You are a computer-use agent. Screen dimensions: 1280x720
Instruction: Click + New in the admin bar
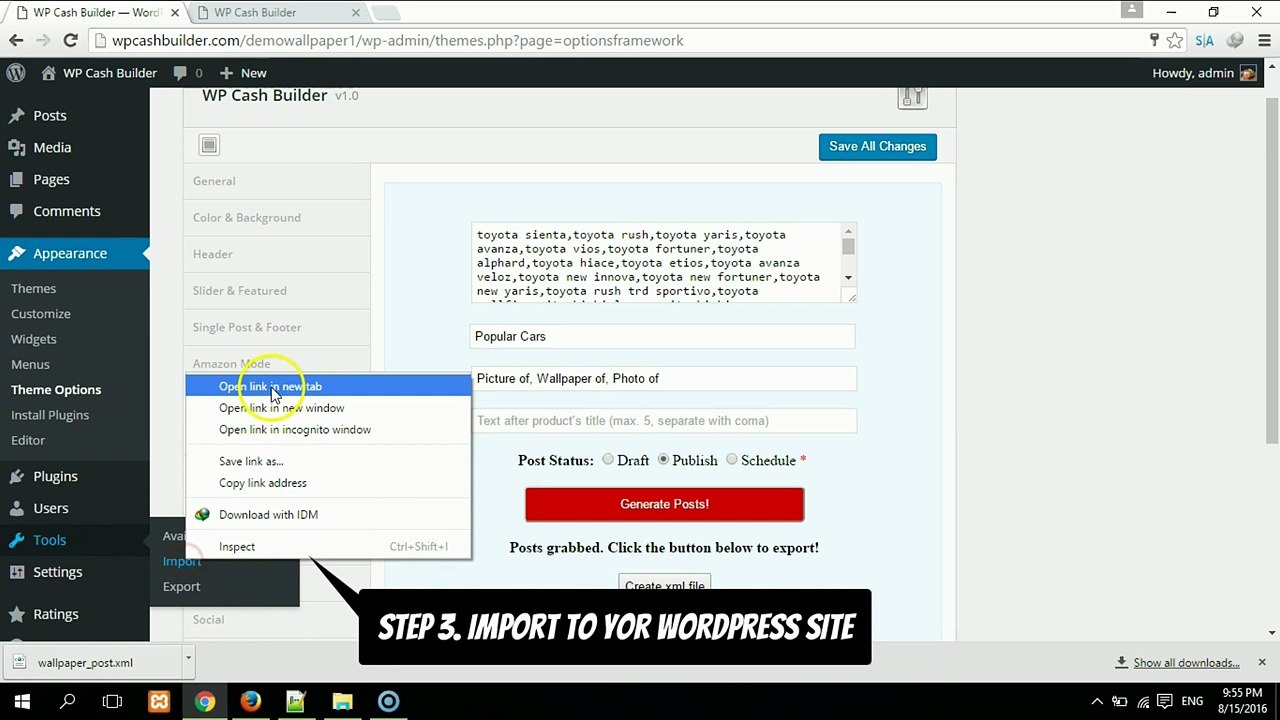243,73
